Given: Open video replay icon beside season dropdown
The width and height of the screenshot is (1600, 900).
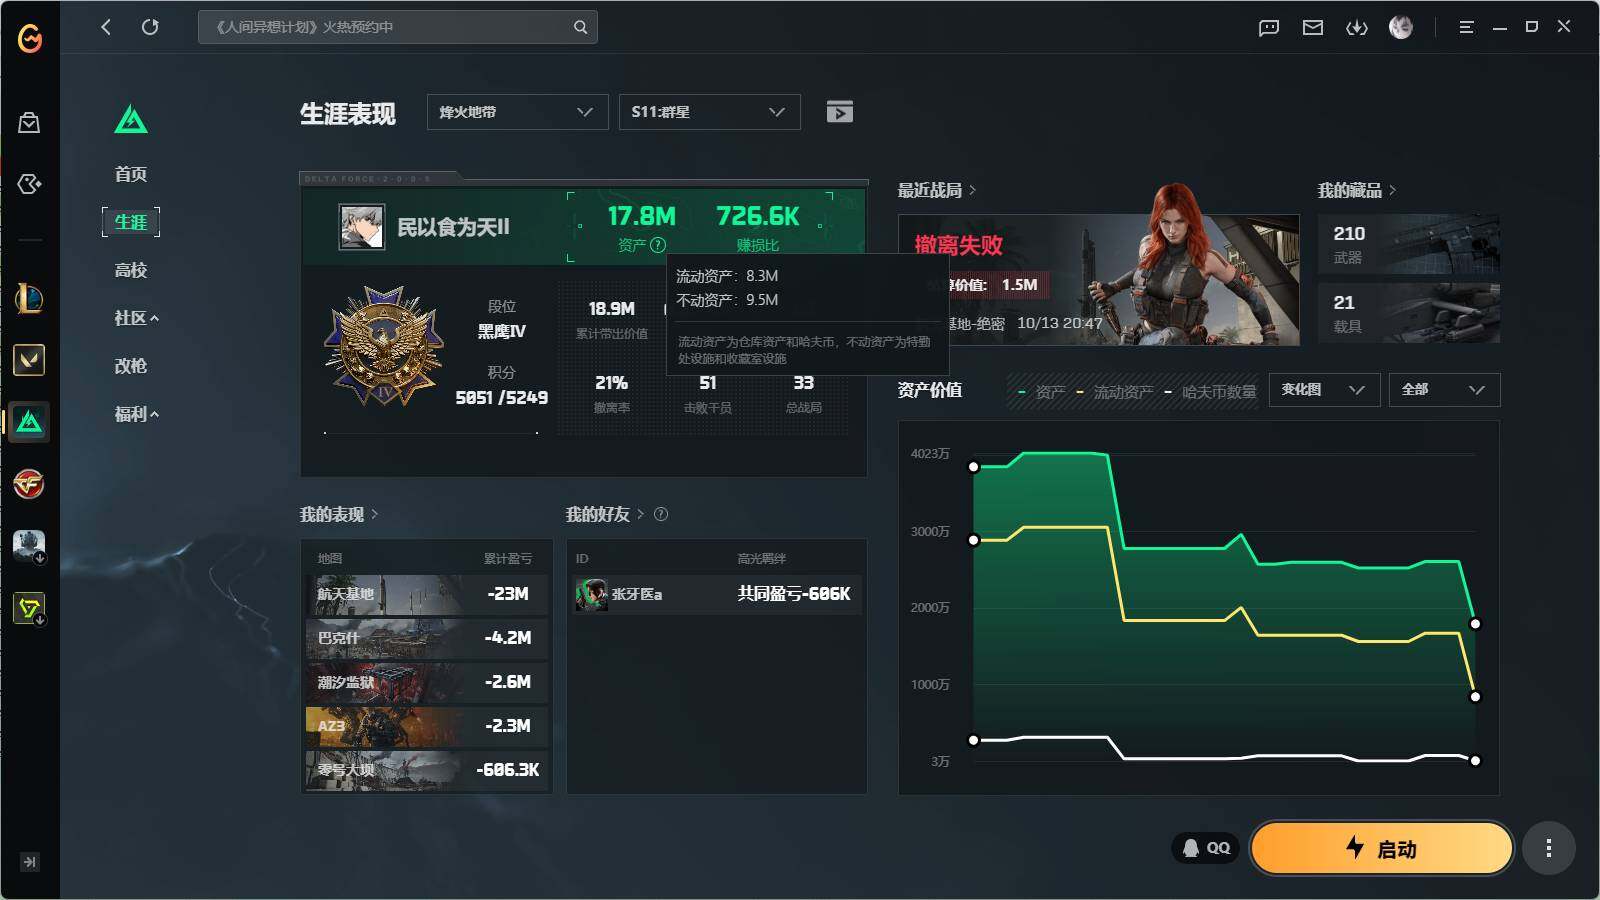Looking at the screenshot, I should coord(840,112).
